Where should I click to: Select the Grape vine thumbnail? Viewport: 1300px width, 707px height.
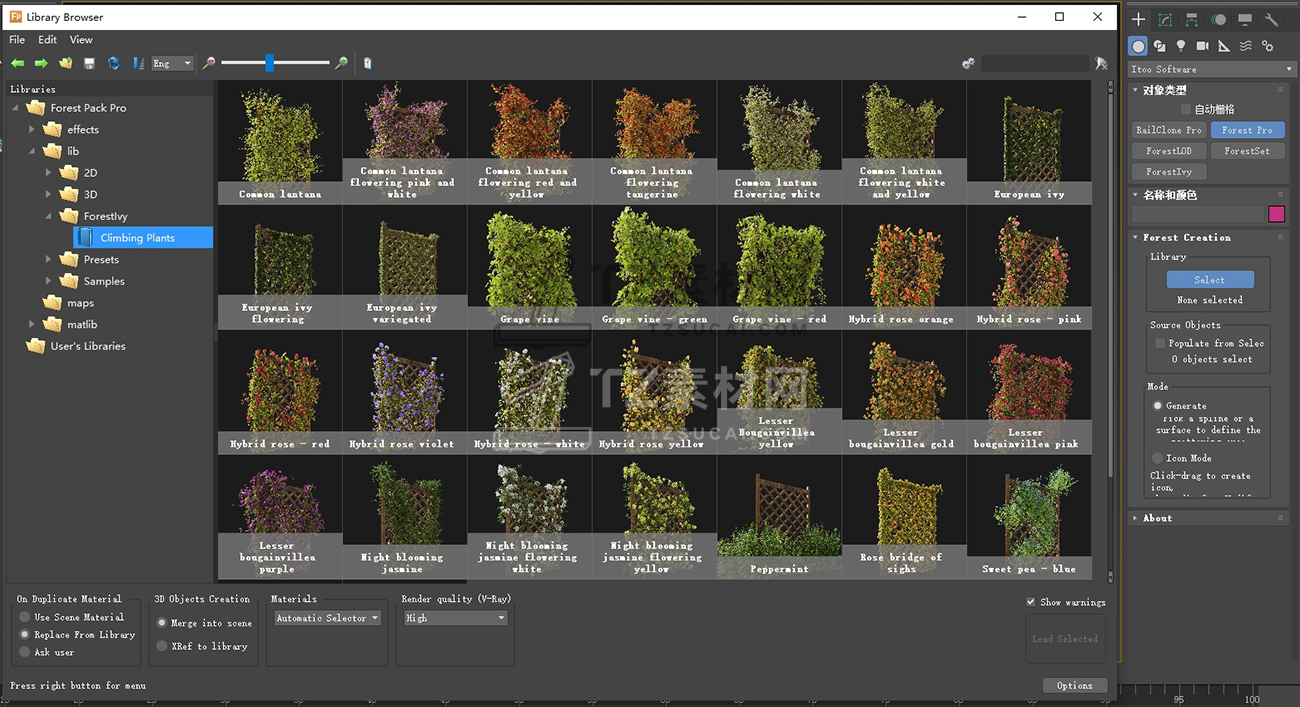tap(530, 268)
